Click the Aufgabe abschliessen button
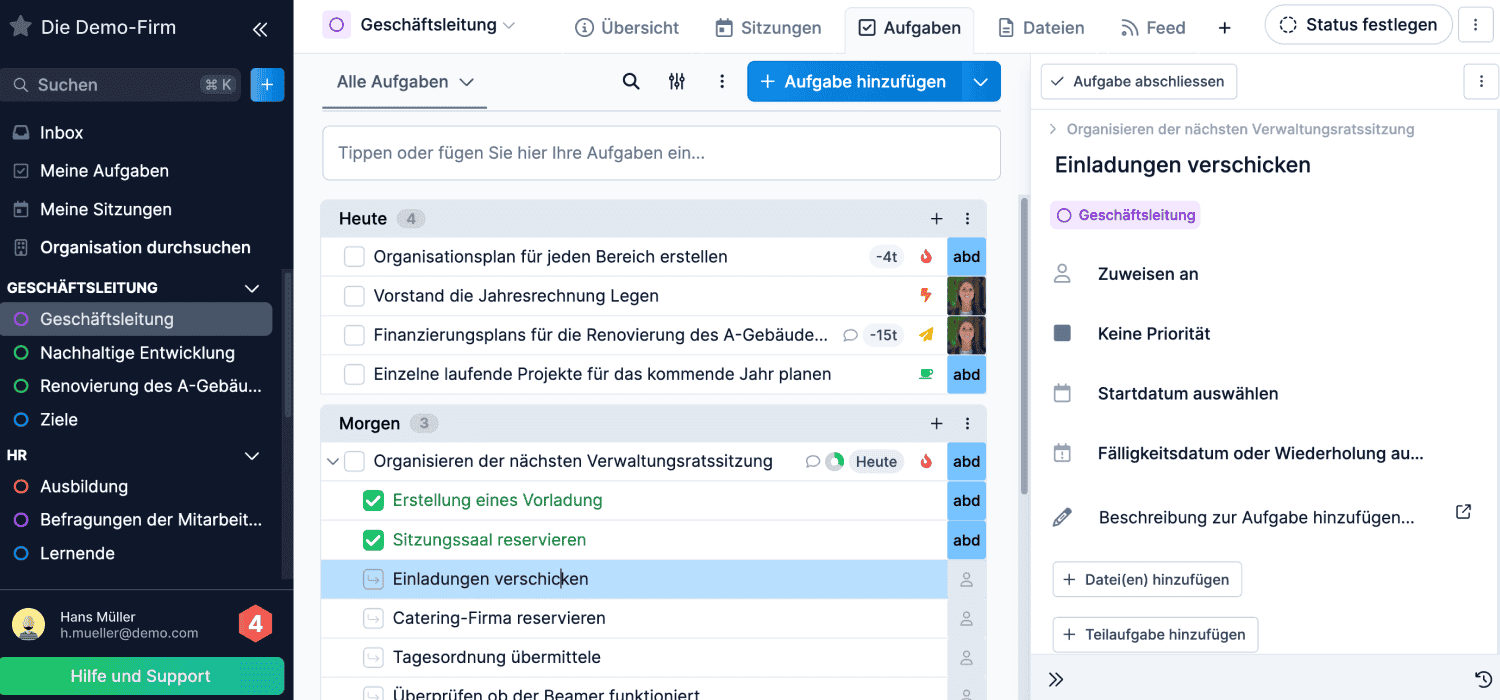The height and width of the screenshot is (700, 1500). 1138,82
